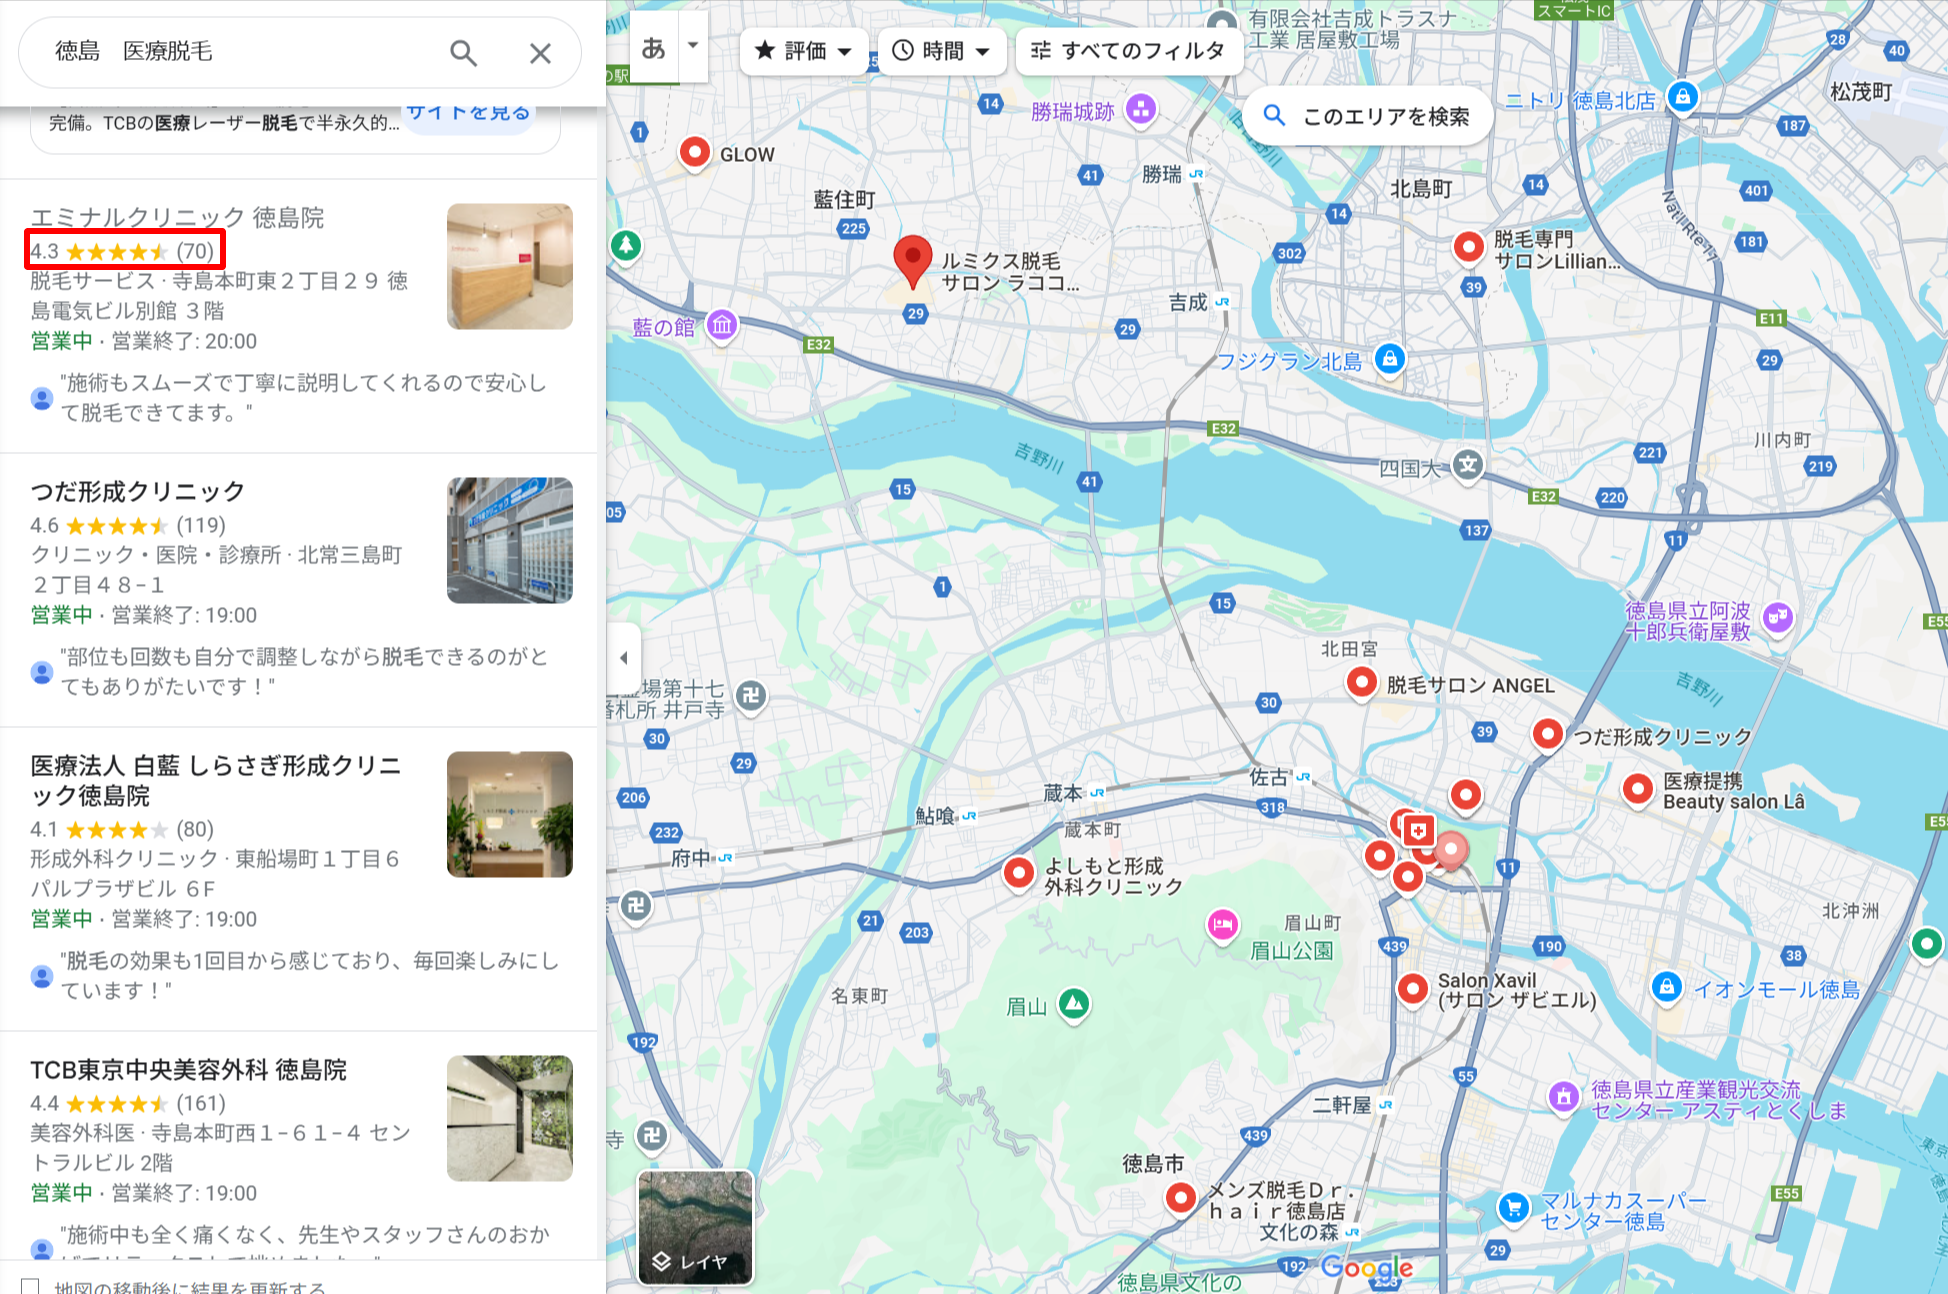Open the 時間 hours filter dropdown
This screenshot has width=1948, height=1294.
tap(940, 51)
